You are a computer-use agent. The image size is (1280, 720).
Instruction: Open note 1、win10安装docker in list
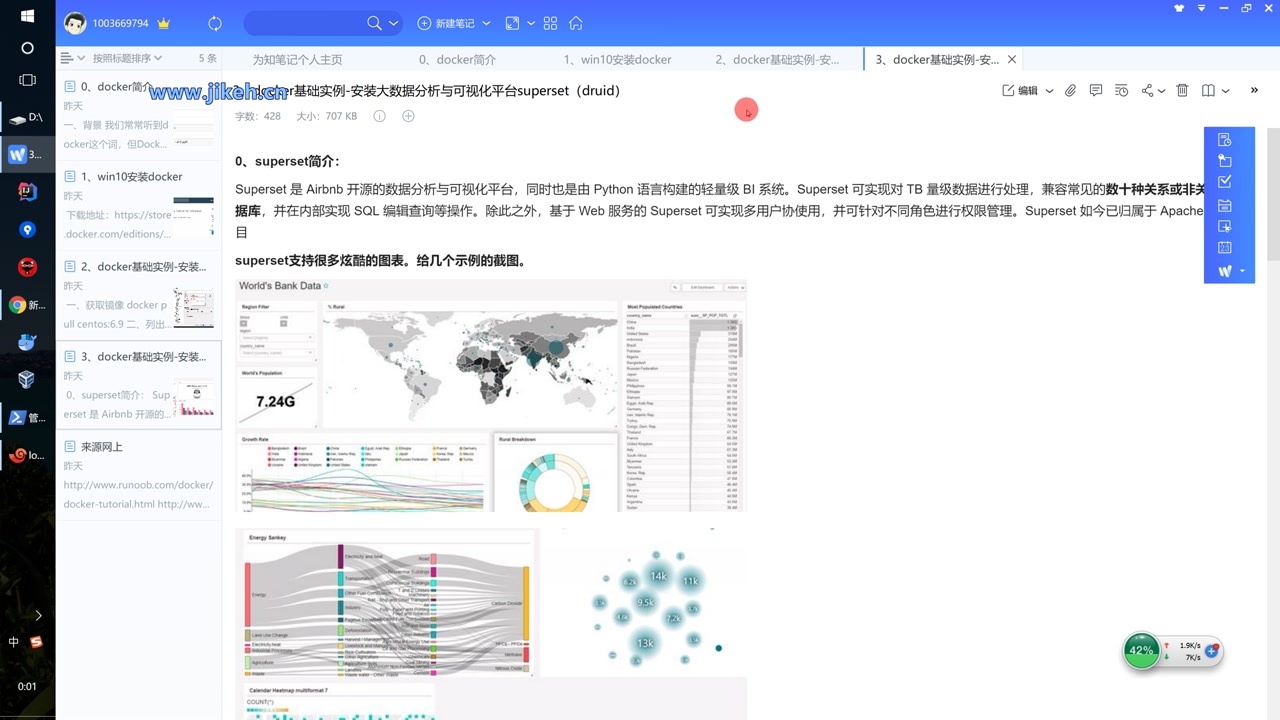138,206
